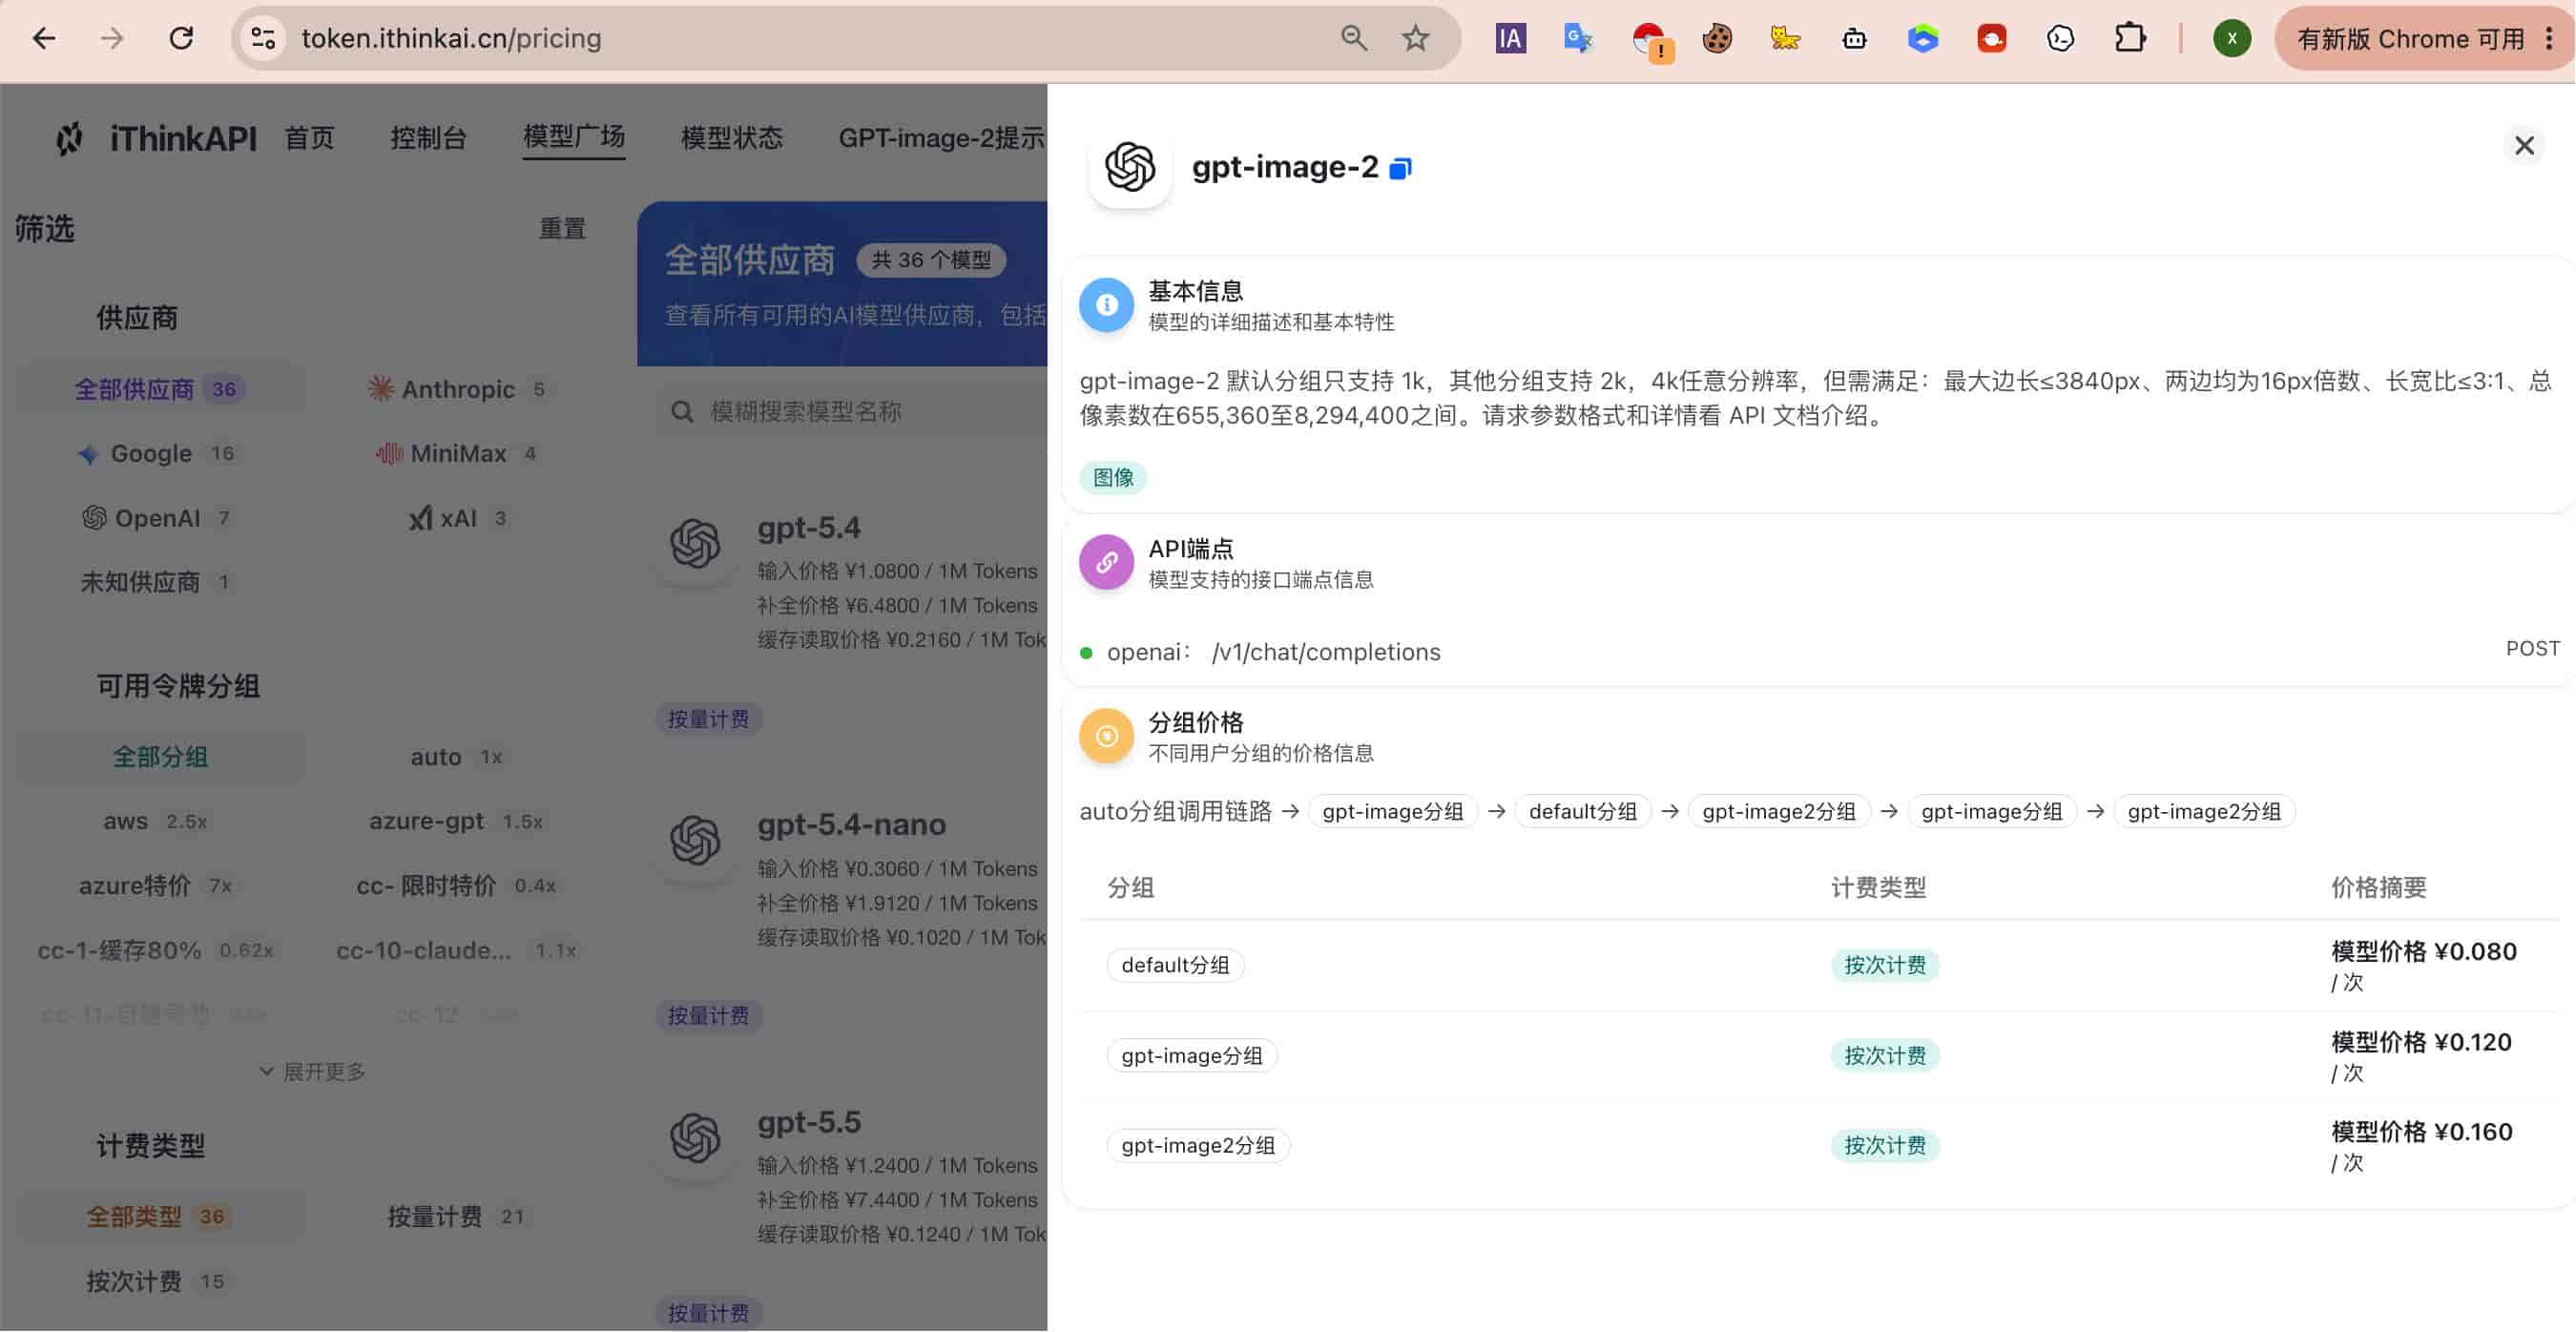
Task: Filter by 按次计费 billing type
Action: 156,1281
